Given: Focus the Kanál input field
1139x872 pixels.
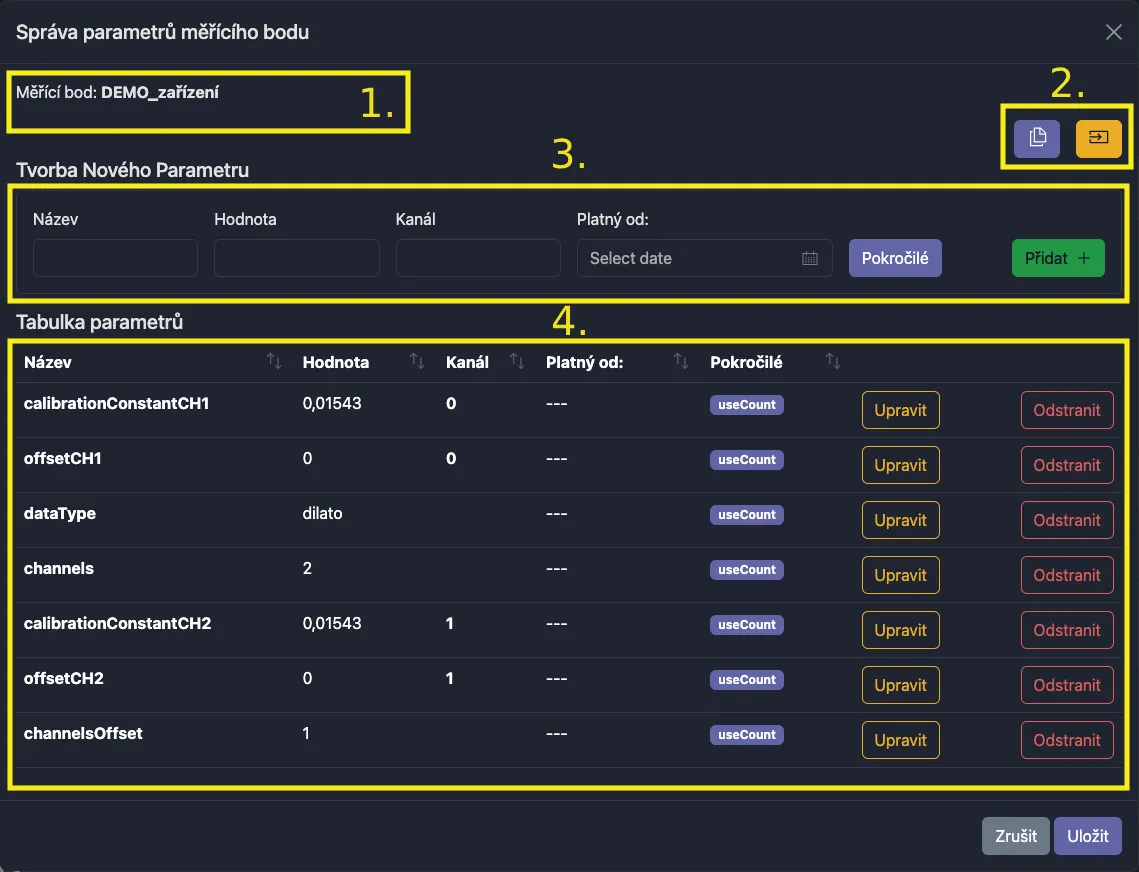Looking at the screenshot, I should click(478, 258).
